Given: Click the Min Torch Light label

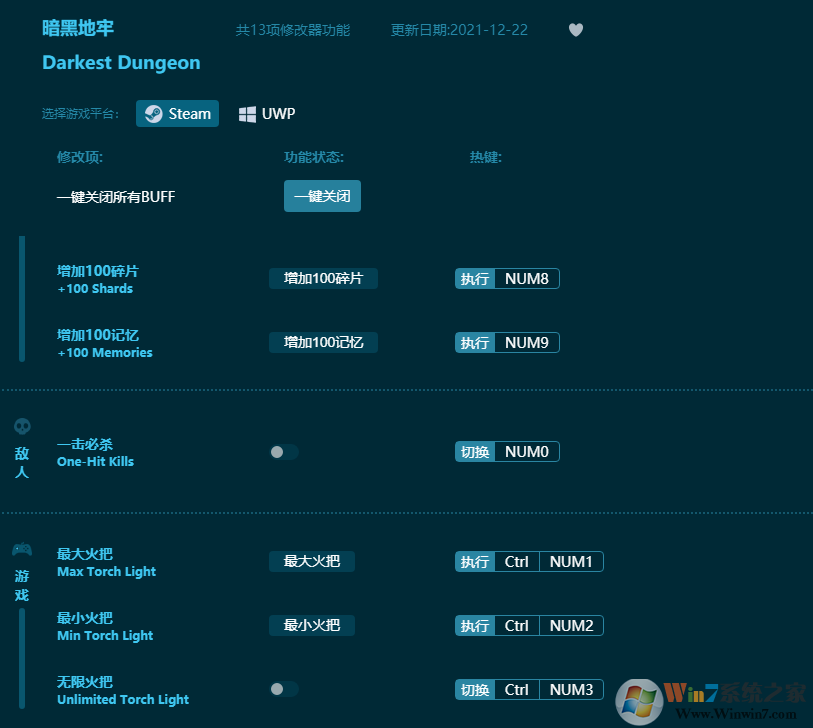Looking at the screenshot, I should pyautogui.click(x=105, y=635).
